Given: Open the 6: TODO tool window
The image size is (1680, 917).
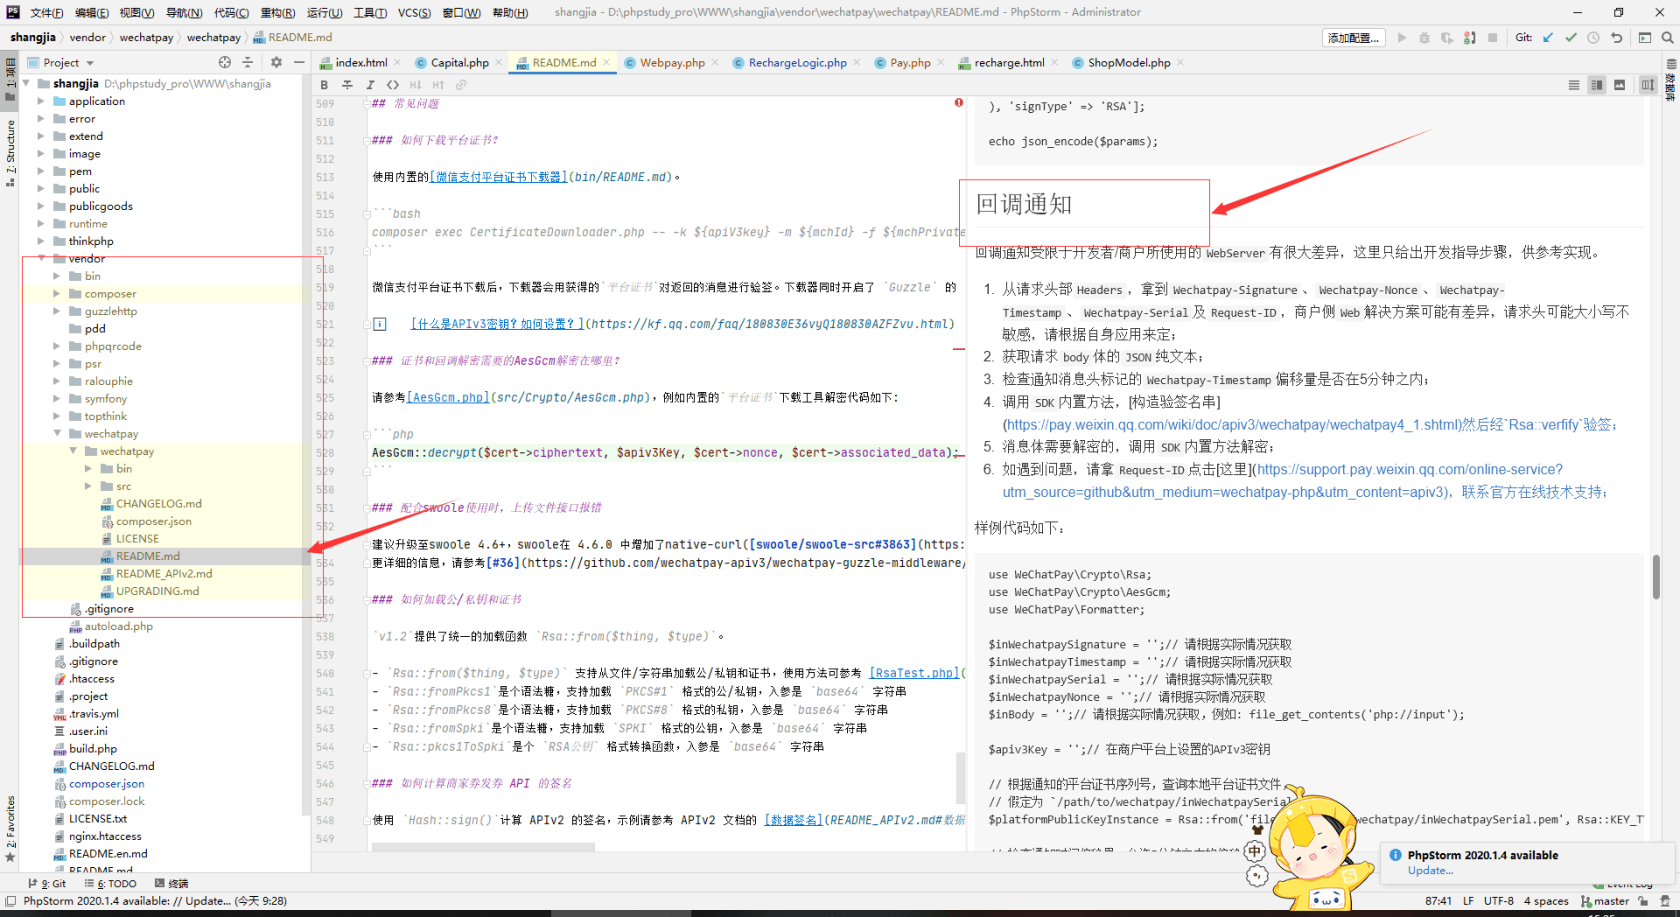Looking at the screenshot, I should (110, 883).
